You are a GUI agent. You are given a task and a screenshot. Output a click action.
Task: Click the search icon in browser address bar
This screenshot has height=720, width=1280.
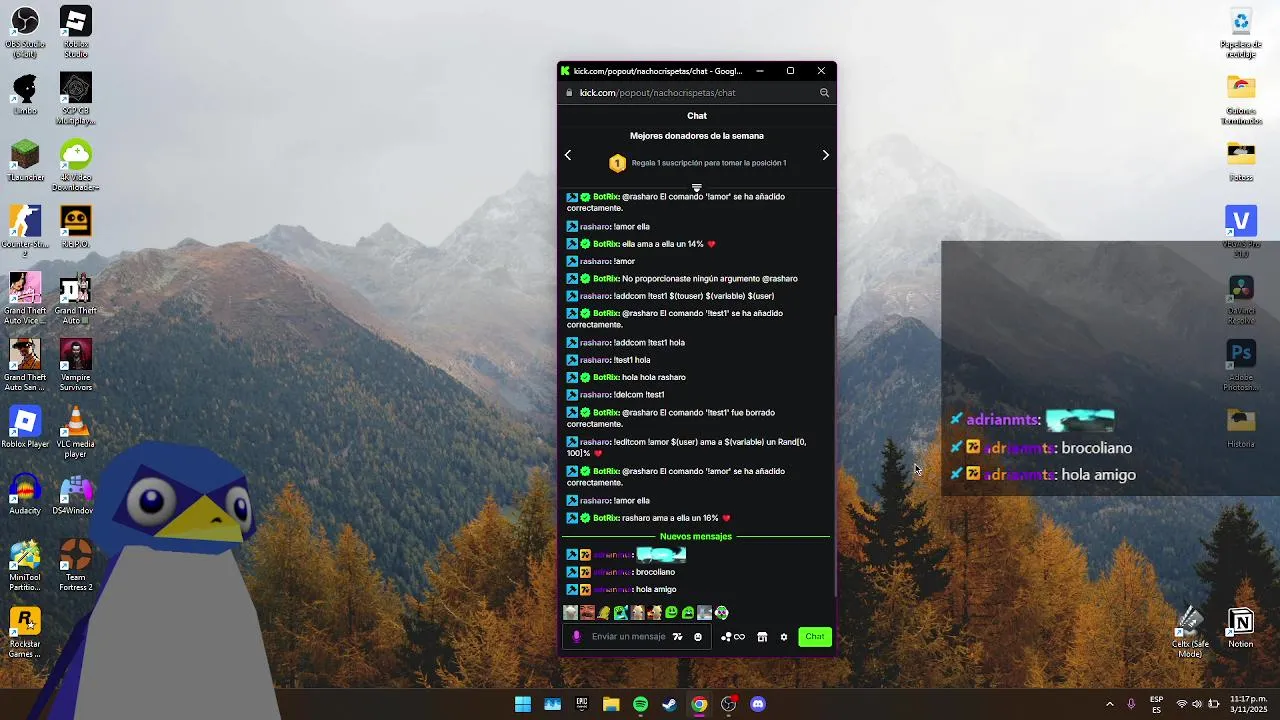pos(824,93)
